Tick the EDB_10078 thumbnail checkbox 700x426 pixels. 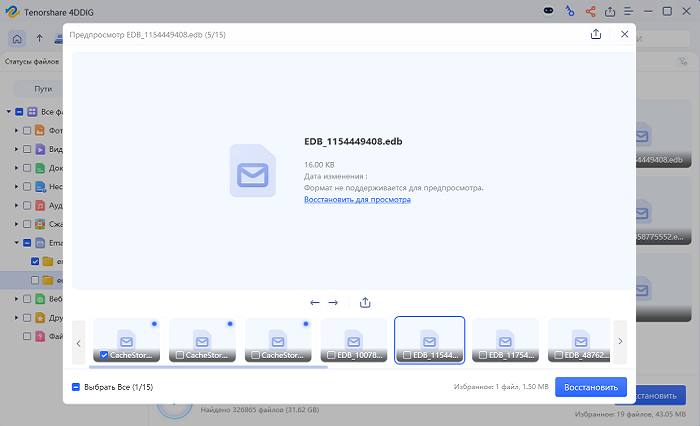click(331, 355)
